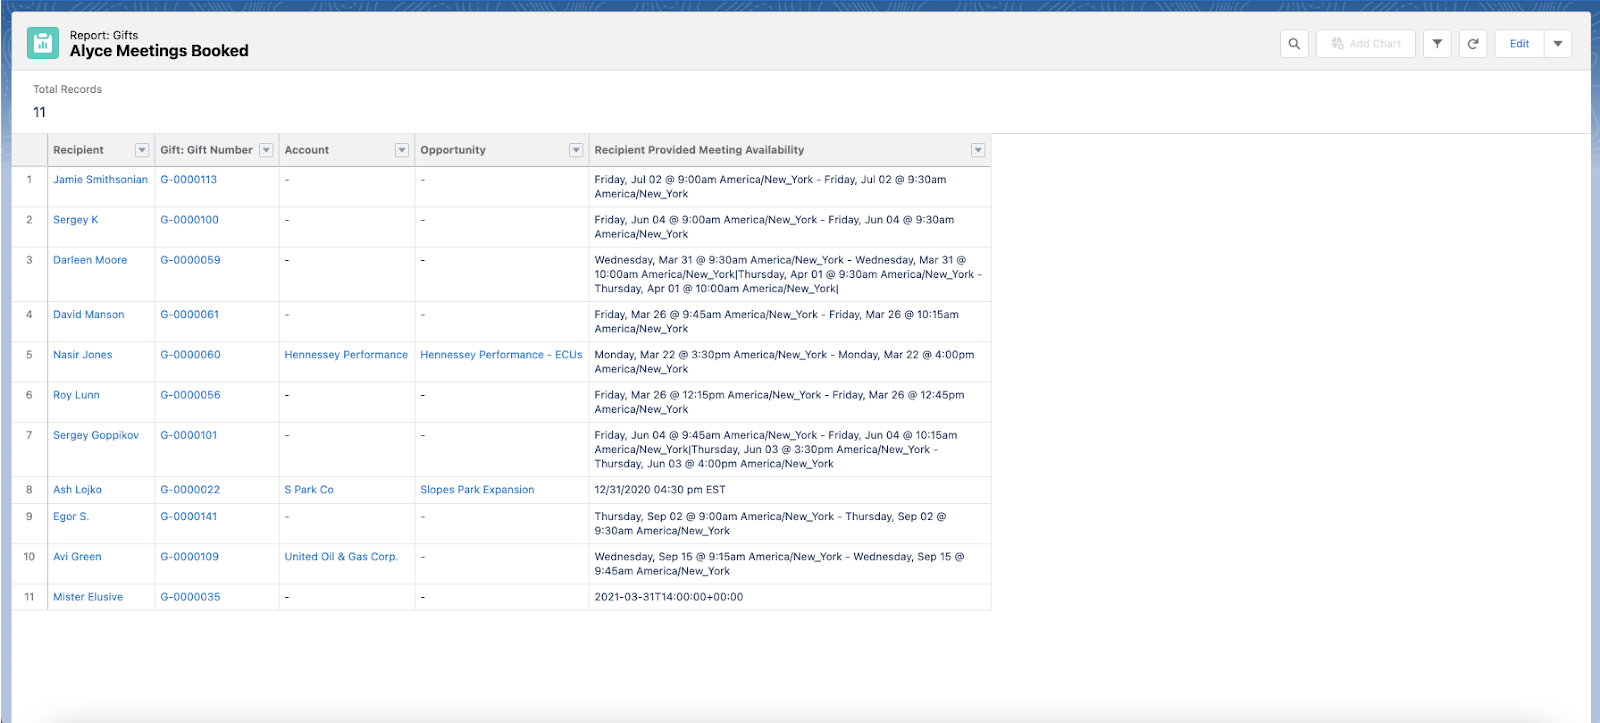This screenshot has width=1600, height=723.
Task: Open the David Manson recipient link
Action: pos(89,315)
